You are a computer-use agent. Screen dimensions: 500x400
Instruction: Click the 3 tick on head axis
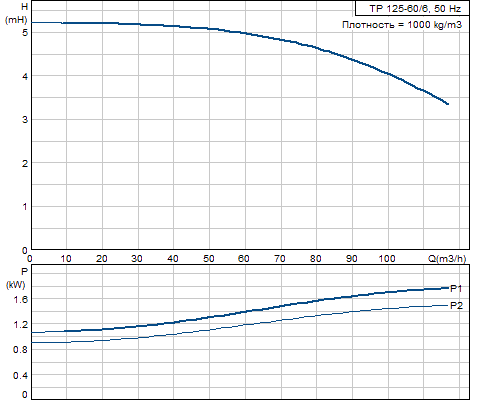[25, 120]
